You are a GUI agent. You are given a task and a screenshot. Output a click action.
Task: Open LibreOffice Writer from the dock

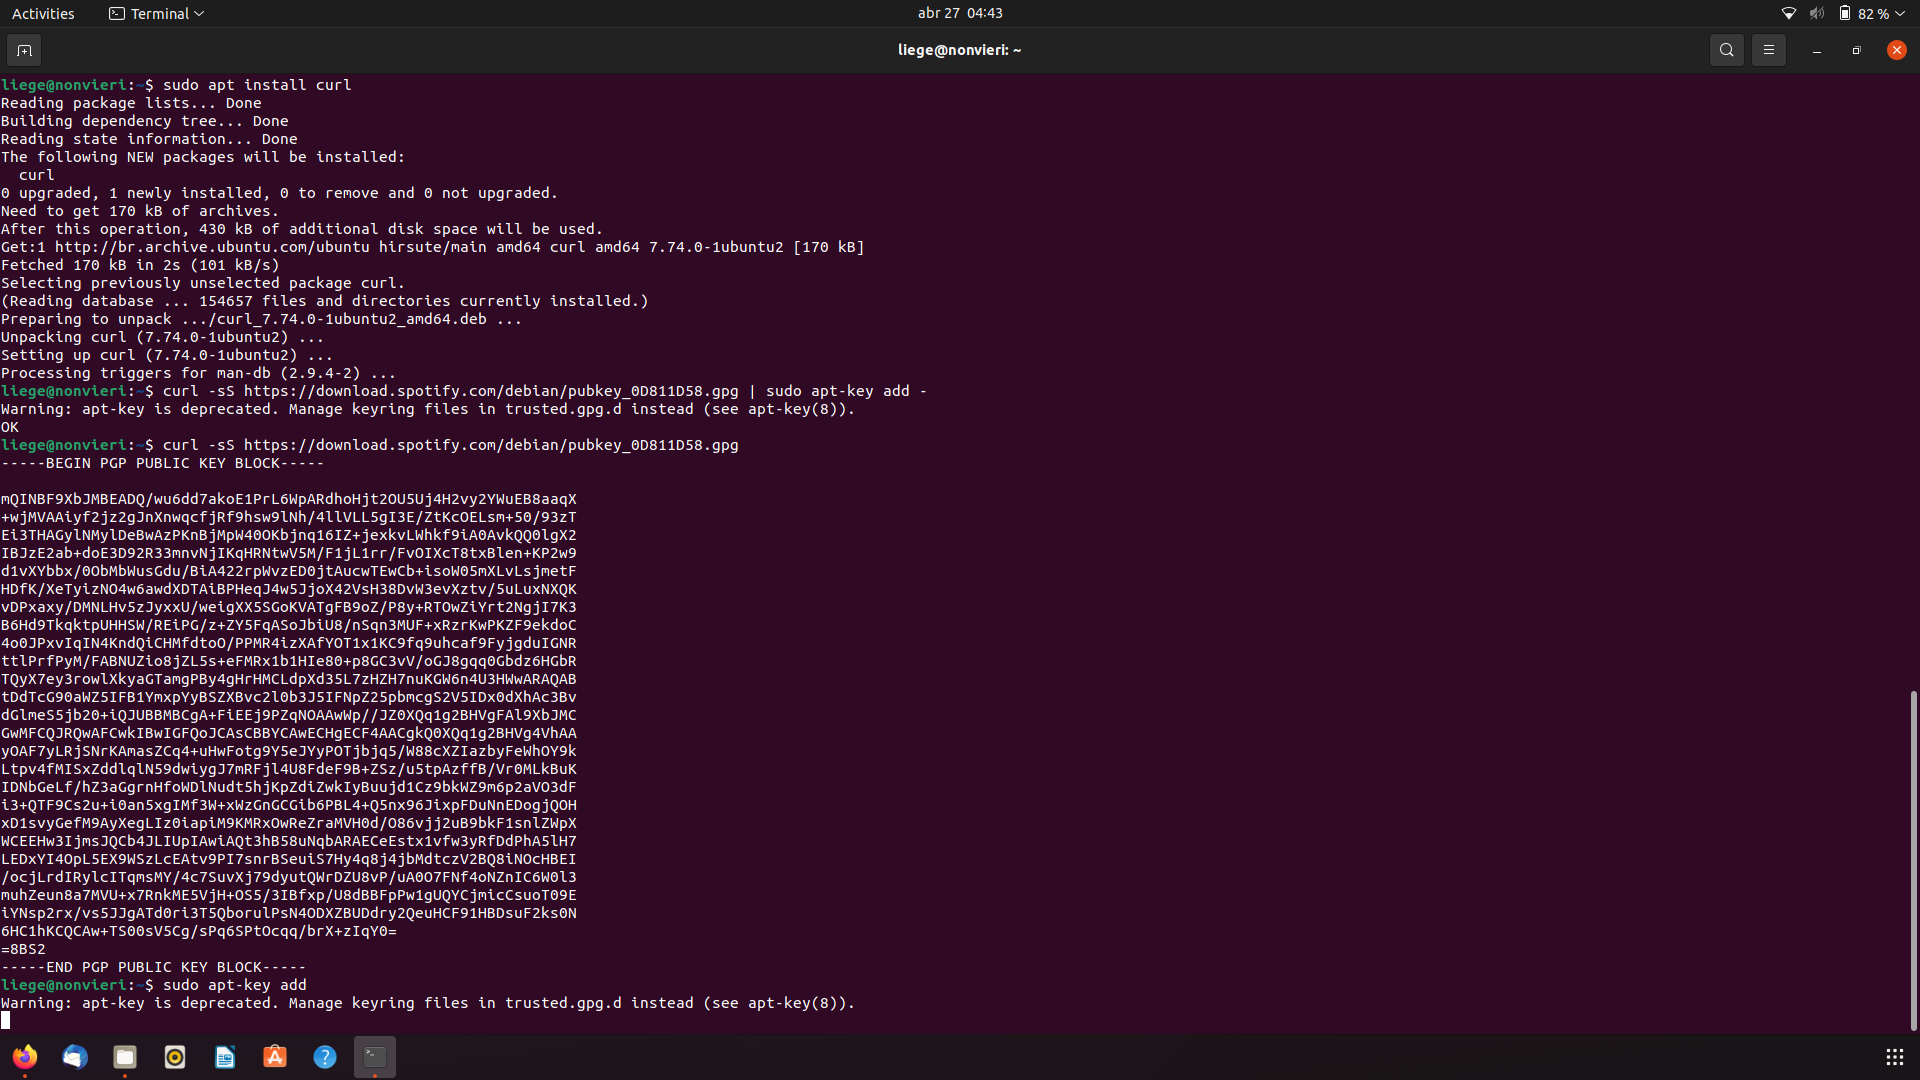[224, 1056]
